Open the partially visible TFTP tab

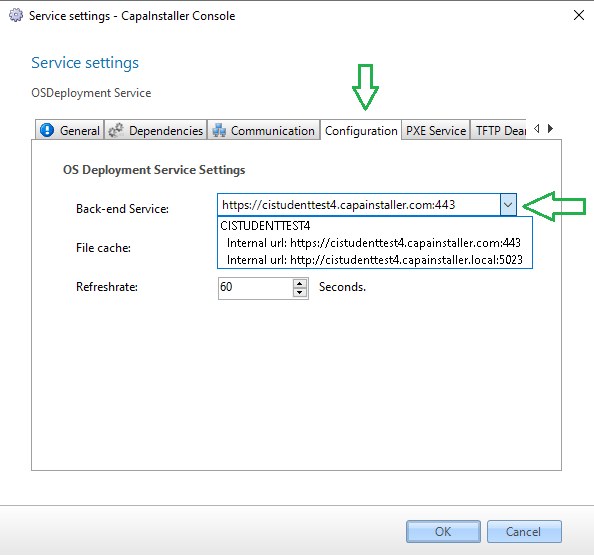coord(499,130)
